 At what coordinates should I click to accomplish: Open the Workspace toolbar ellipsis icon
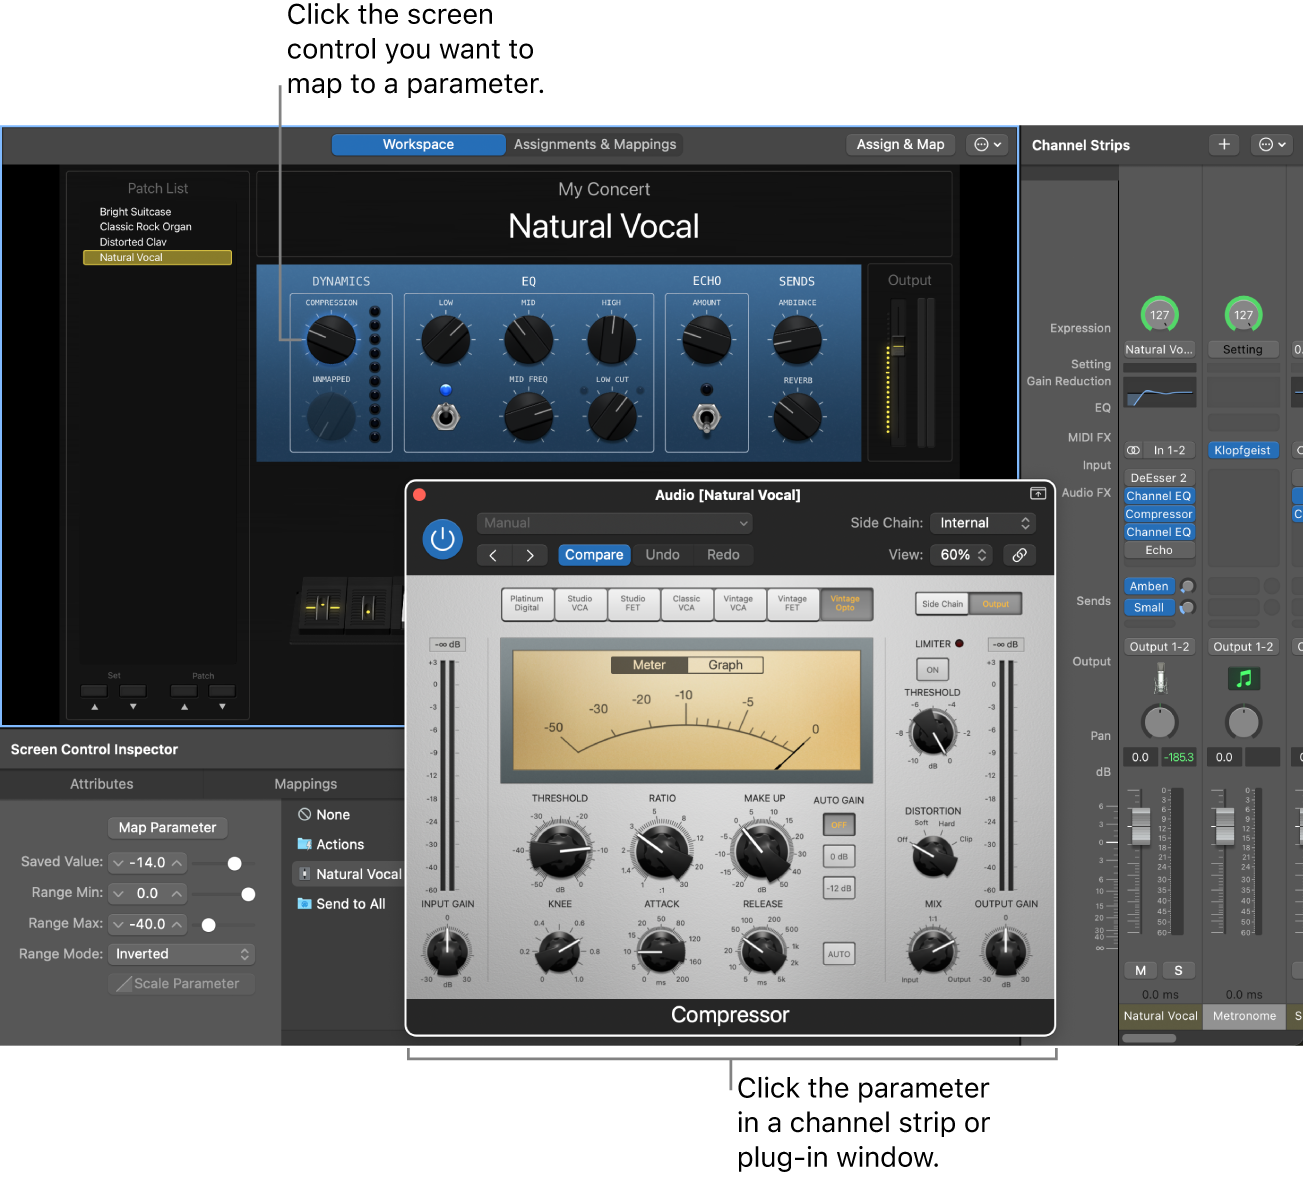[x=986, y=144]
